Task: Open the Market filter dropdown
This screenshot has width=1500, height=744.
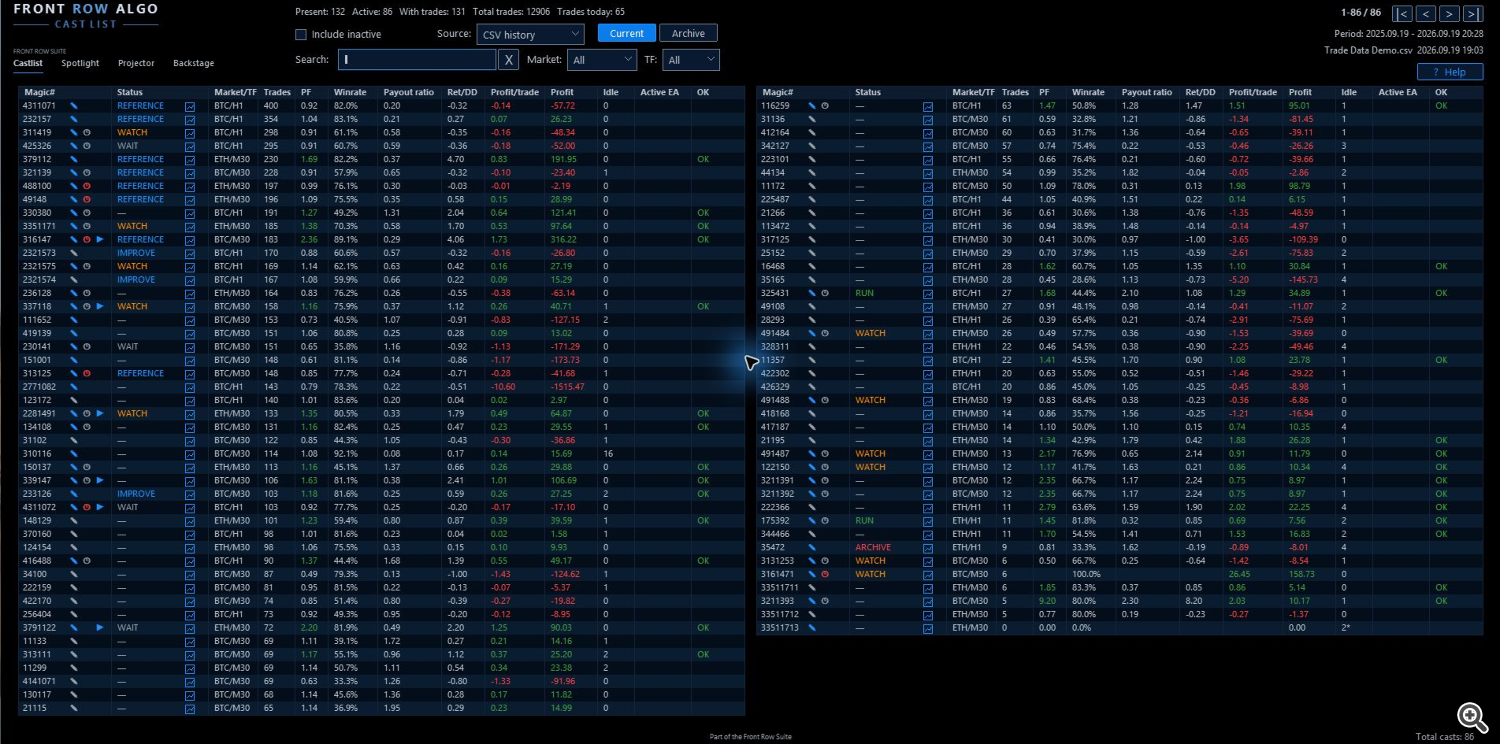Action: [x=602, y=60]
